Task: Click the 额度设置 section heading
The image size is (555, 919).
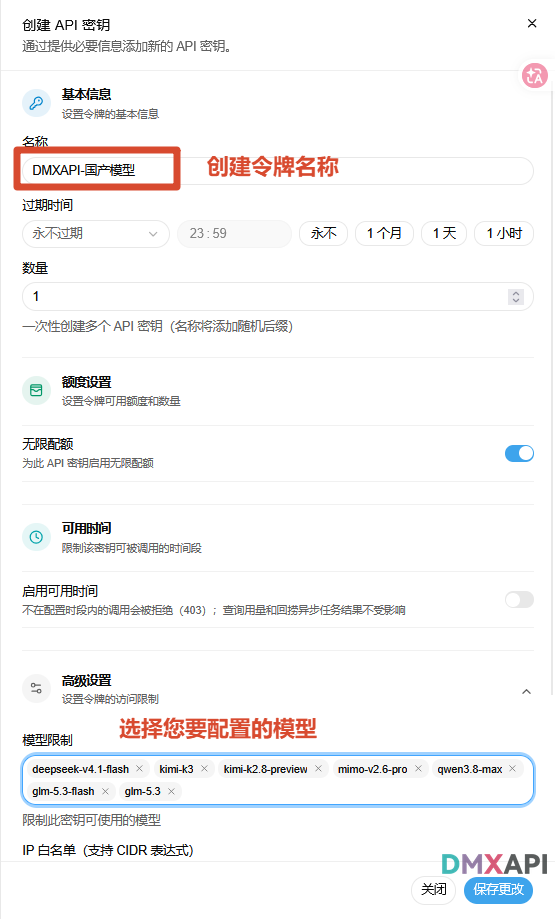Action: (x=87, y=382)
